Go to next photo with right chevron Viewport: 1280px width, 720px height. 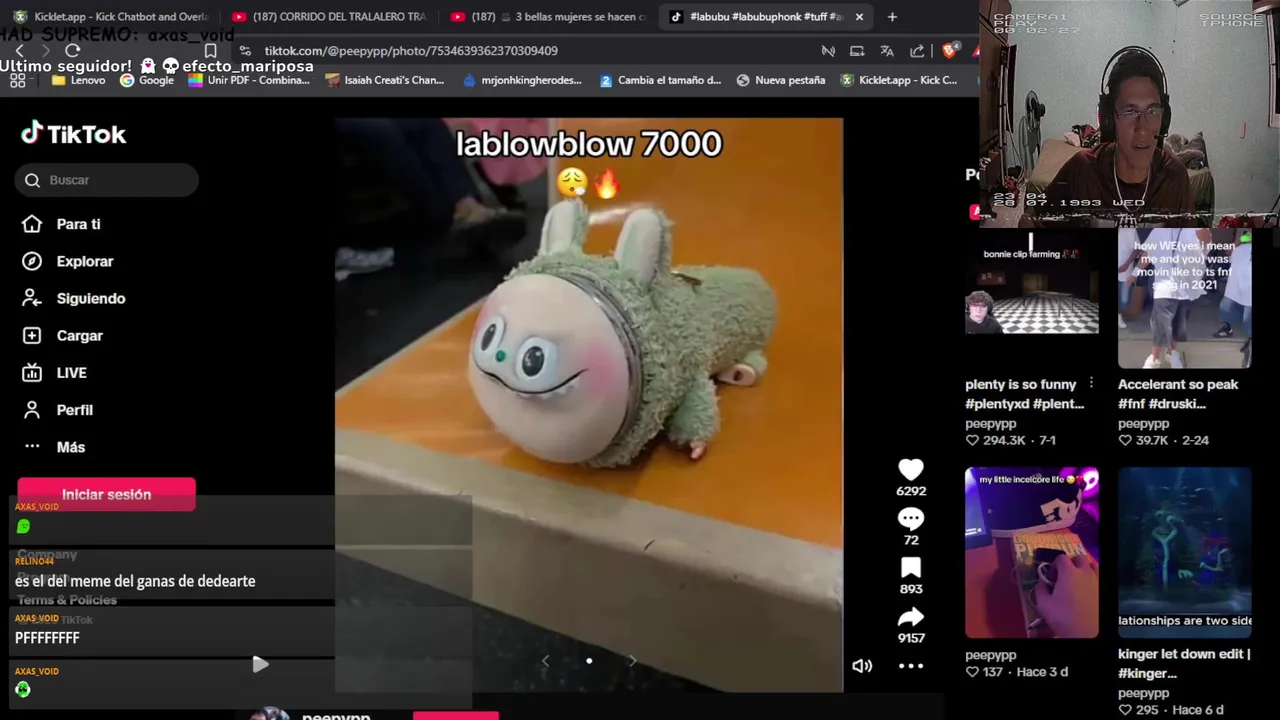632,661
